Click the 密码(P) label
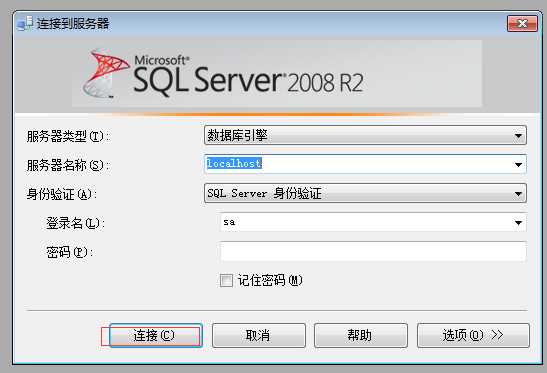 coord(69,252)
